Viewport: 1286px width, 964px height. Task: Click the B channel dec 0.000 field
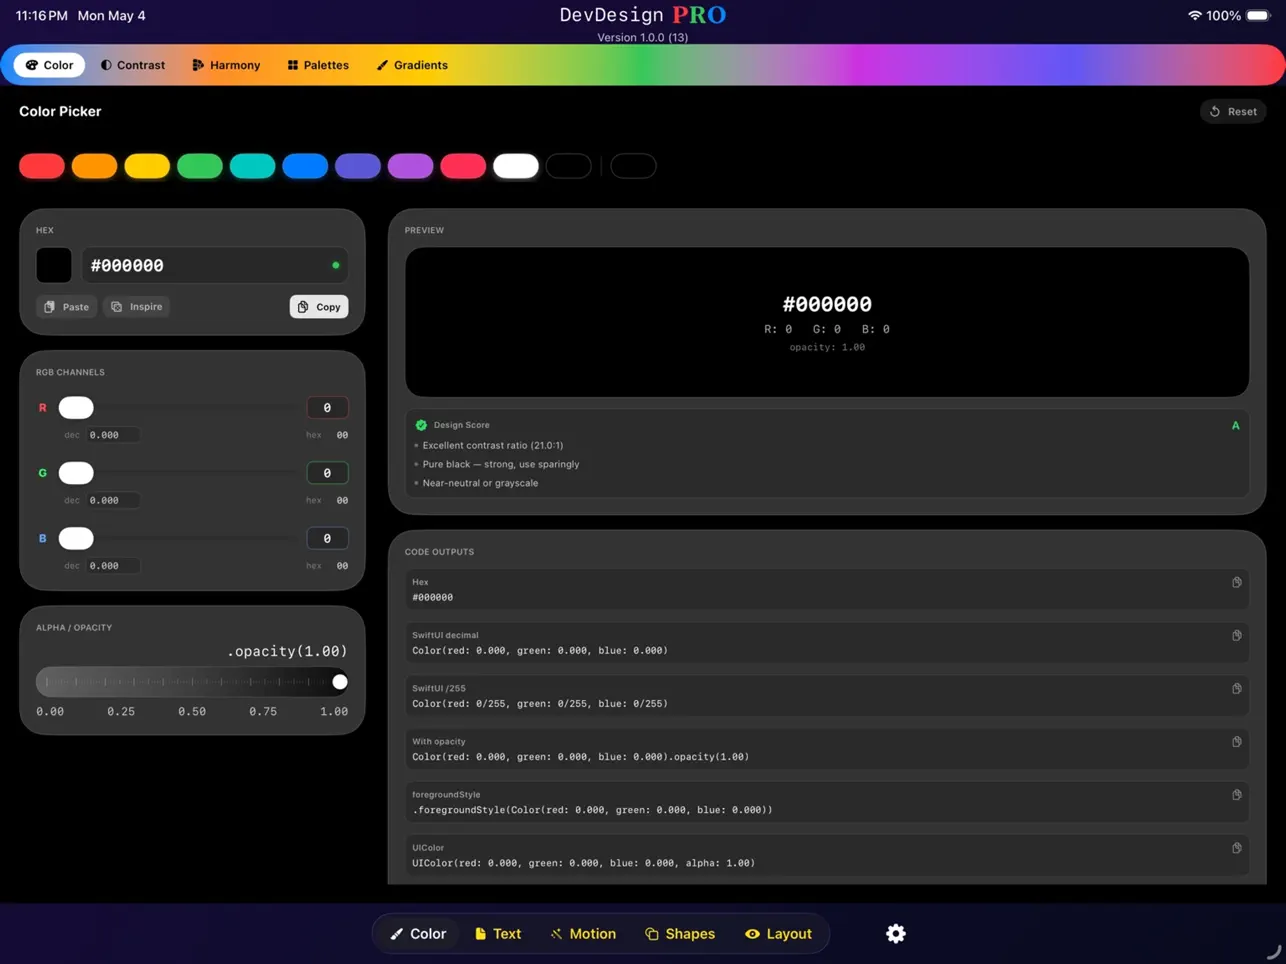pyautogui.click(x=112, y=566)
